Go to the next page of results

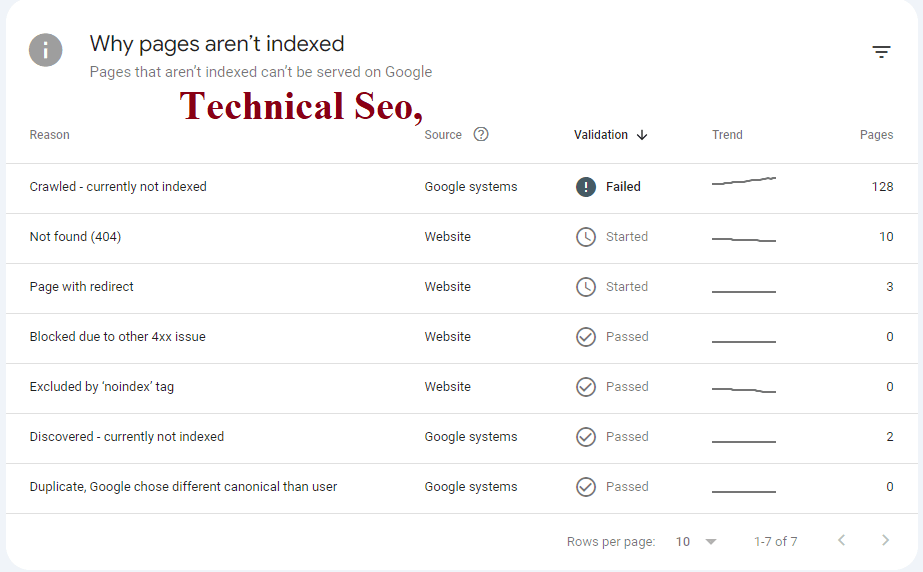click(x=885, y=541)
